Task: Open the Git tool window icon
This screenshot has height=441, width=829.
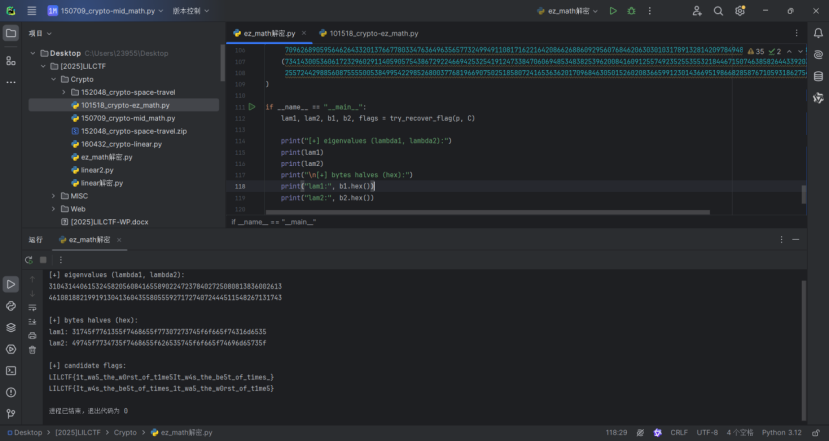Action: coord(11,413)
